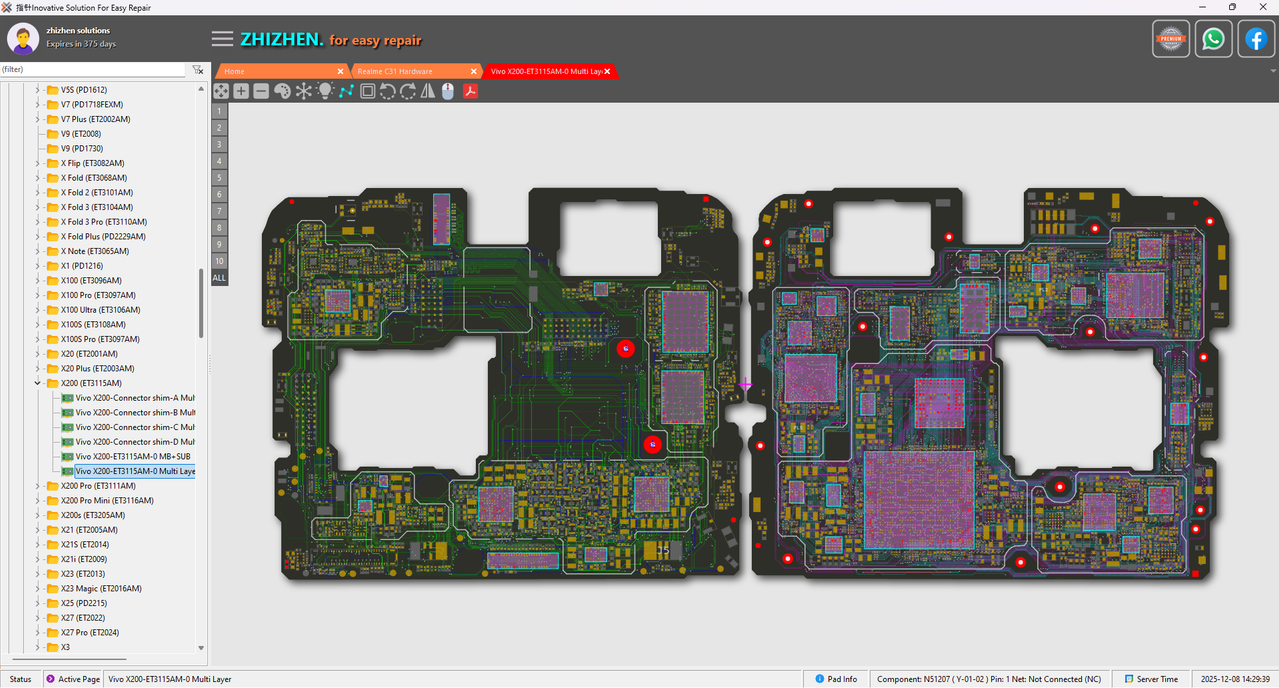Click the device tree vertical scrollbar
Screen dimensions: 1279x688
click(x=202, y=303)
